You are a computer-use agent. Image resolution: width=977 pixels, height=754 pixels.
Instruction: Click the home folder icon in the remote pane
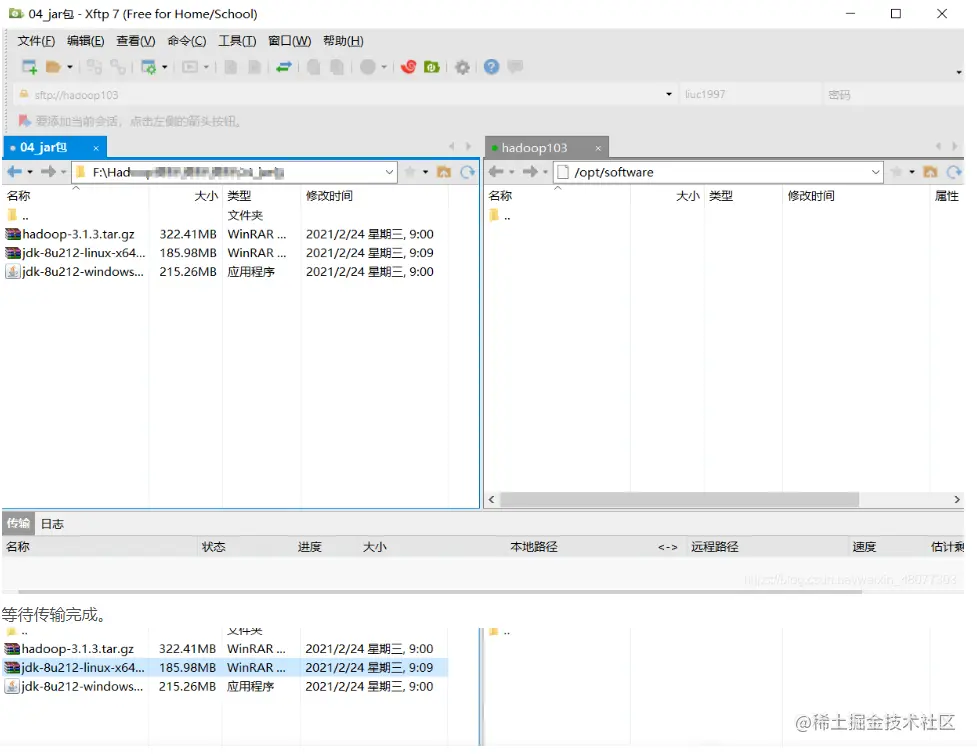point(930,172)
